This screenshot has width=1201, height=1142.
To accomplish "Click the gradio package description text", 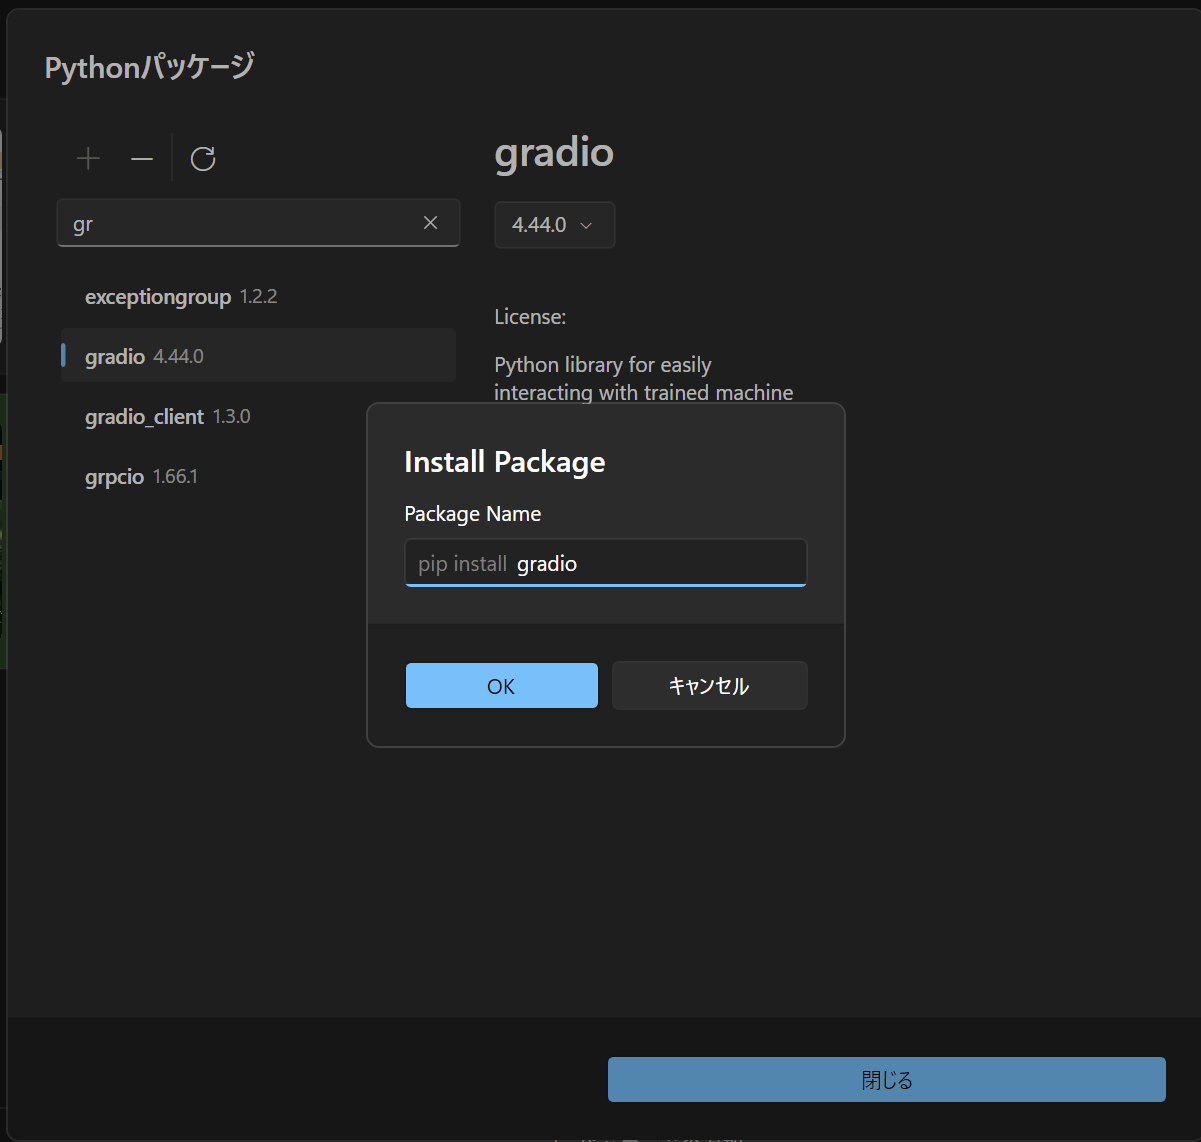I will [643, 379].
